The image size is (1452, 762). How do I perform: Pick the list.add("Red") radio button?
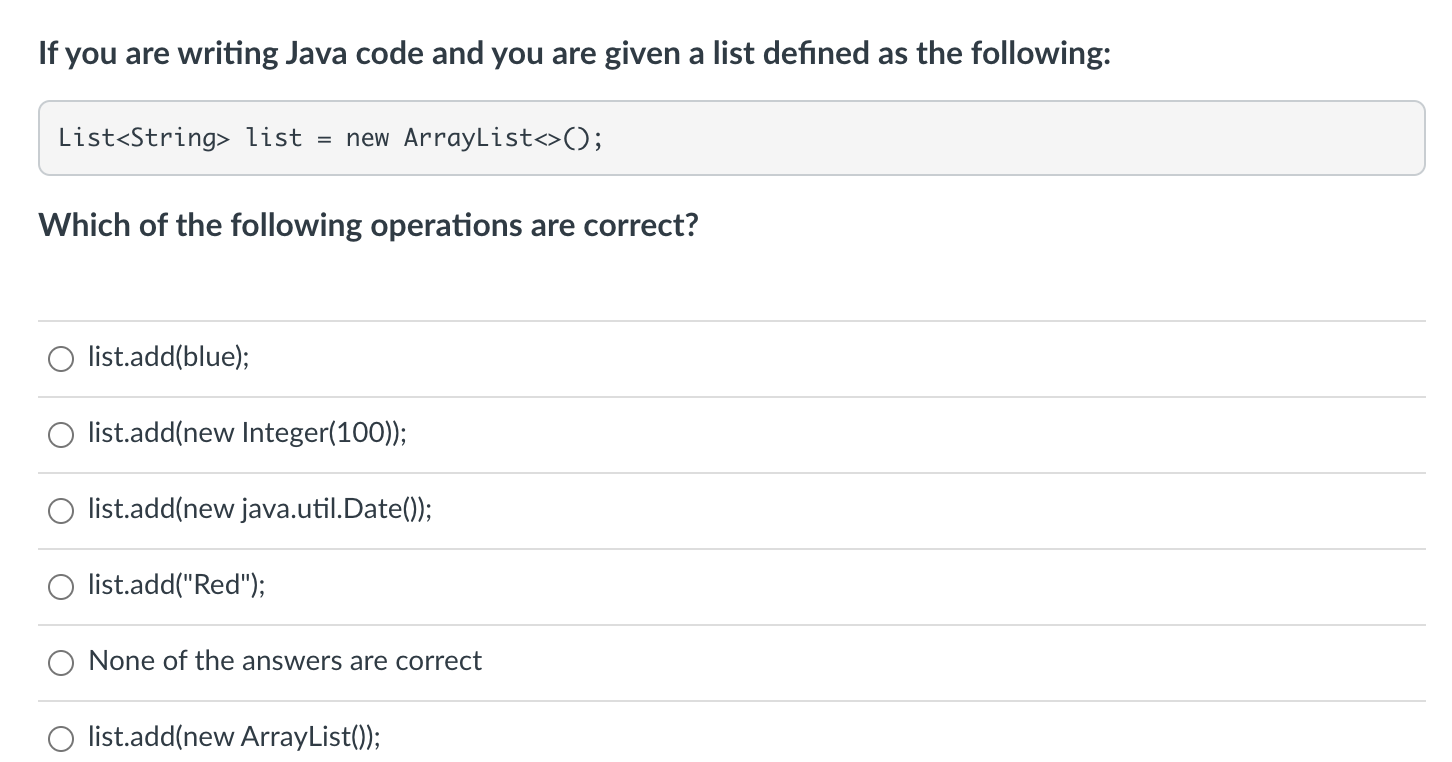click(x=61, y=586)
